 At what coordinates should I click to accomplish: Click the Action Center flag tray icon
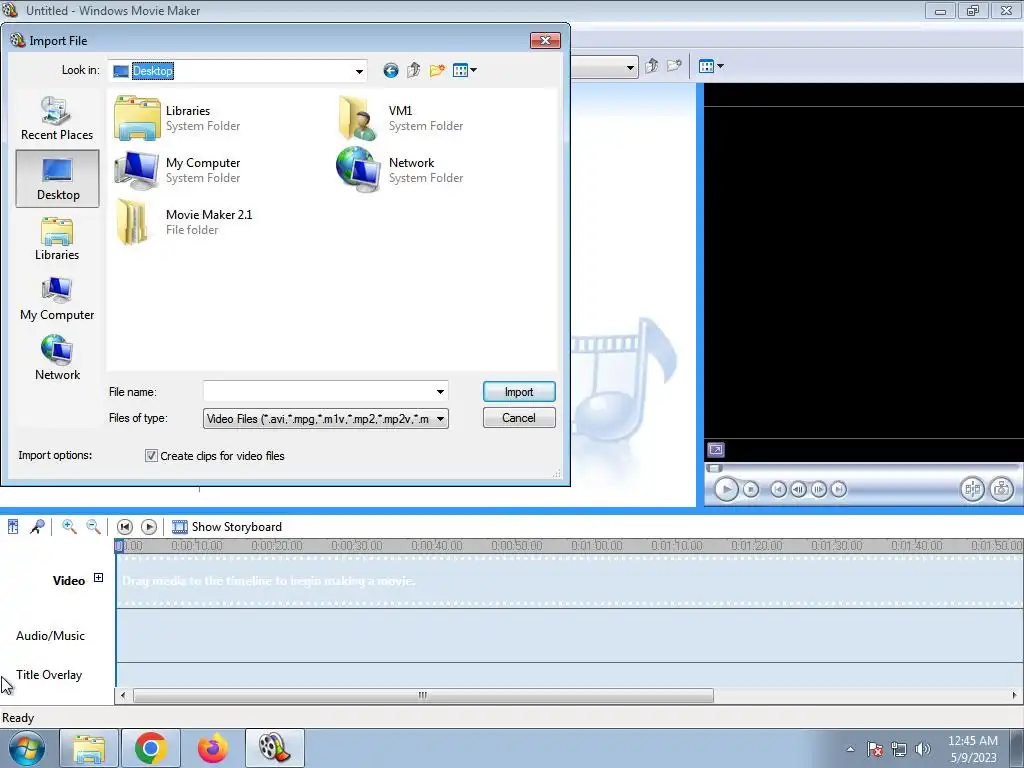point(875,749)
